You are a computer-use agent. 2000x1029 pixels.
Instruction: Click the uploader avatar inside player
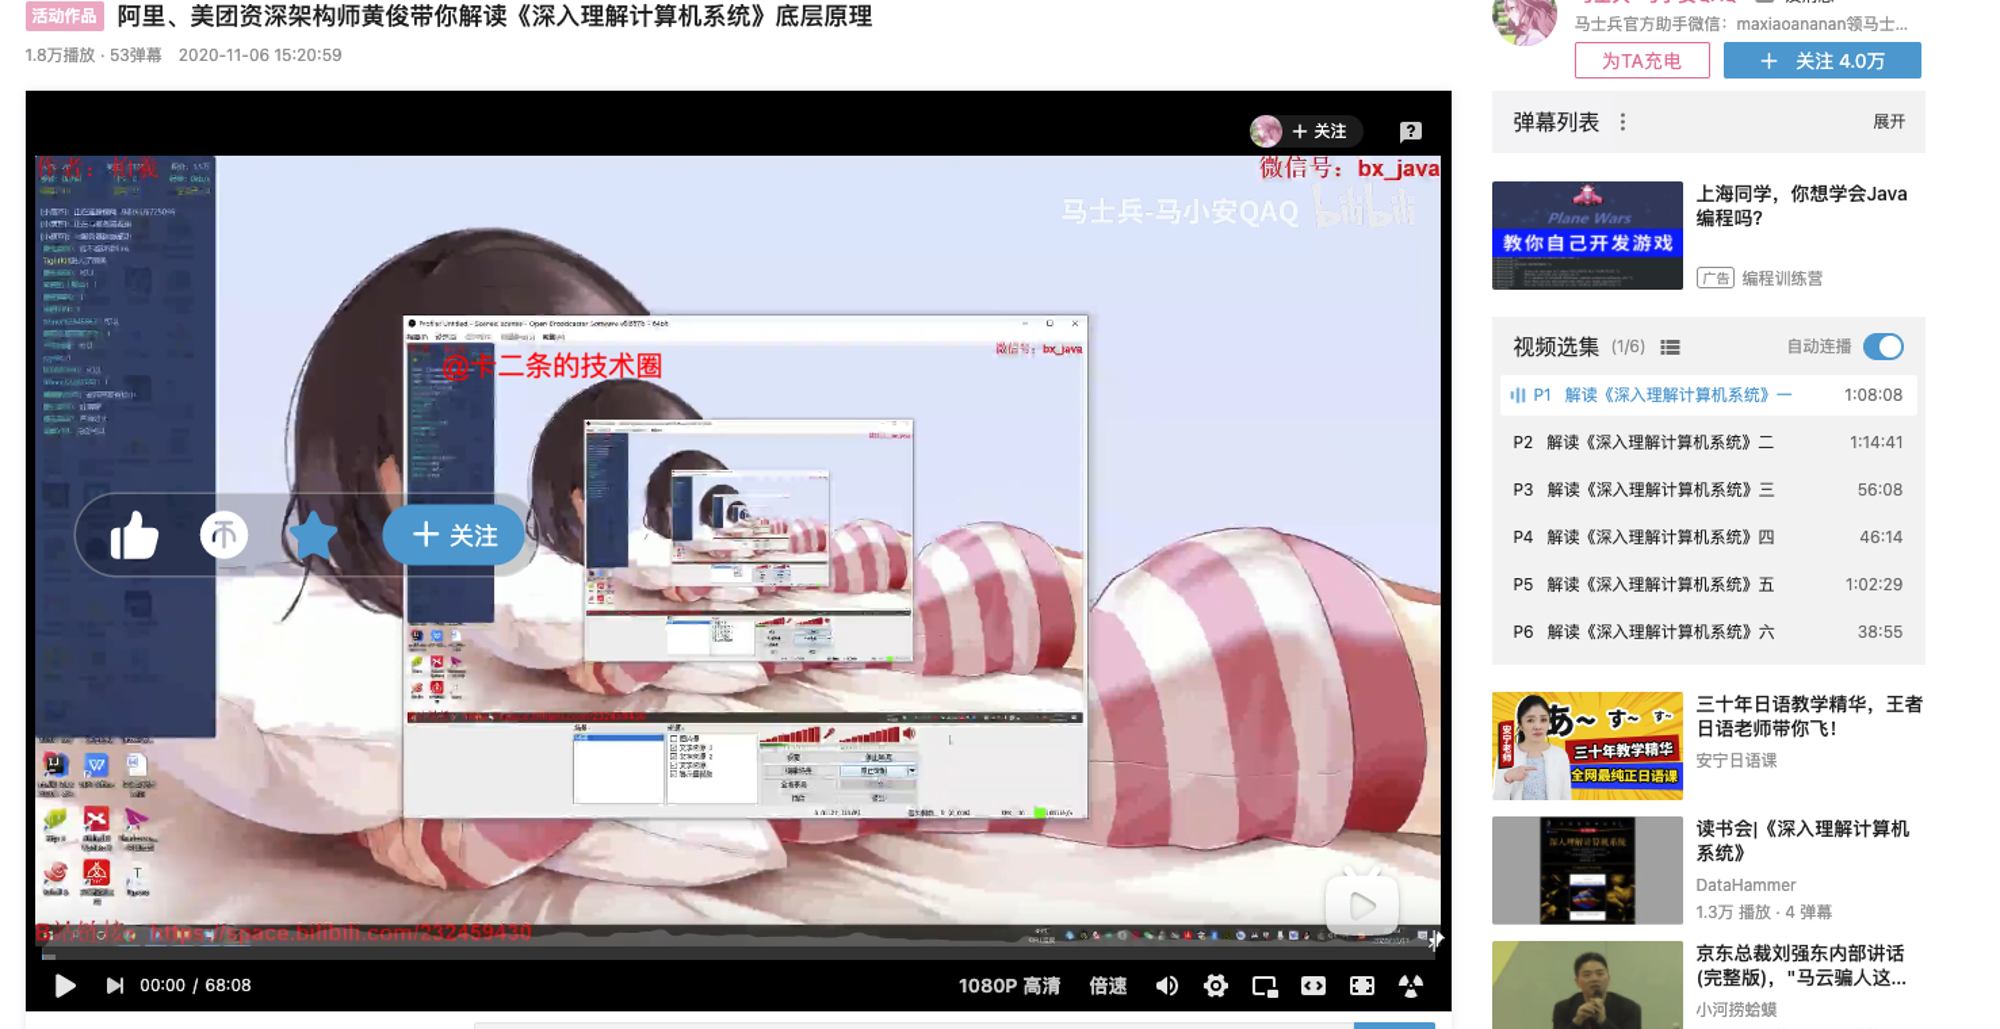[x=1266, y=131]
